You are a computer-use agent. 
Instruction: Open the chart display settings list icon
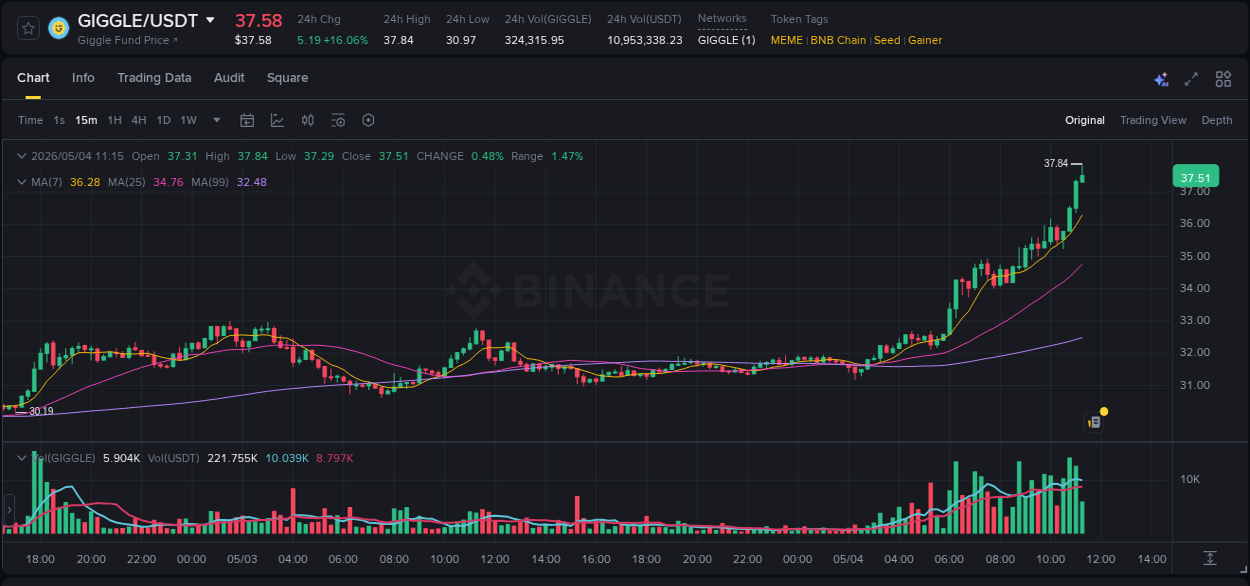point(338,120)
